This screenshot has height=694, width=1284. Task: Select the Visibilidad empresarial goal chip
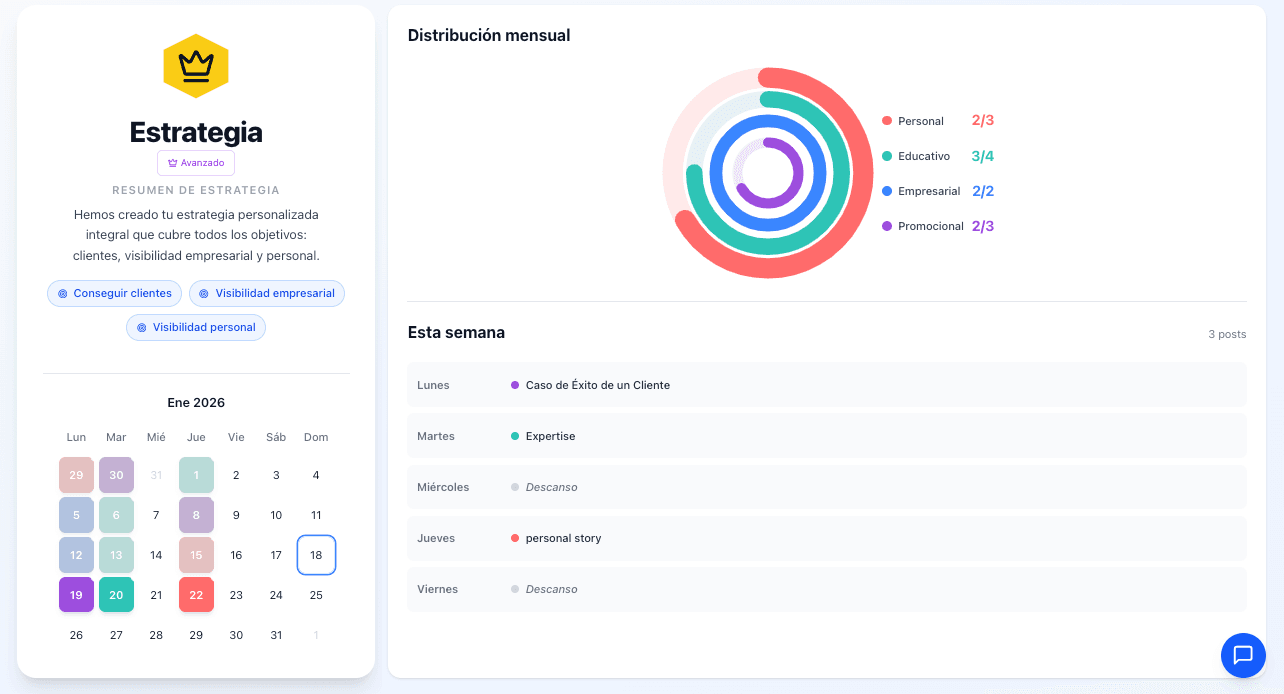267,293
